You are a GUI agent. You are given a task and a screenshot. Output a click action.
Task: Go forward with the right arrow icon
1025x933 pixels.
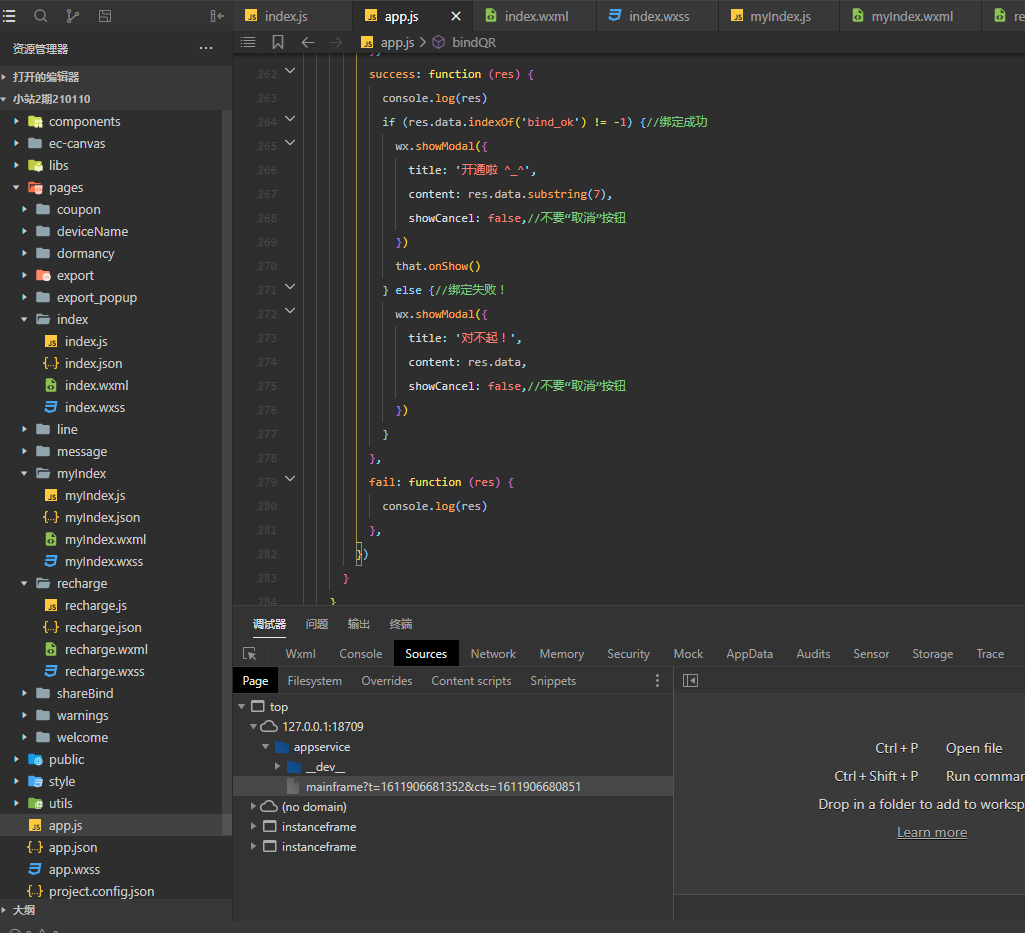pos(336,42)
